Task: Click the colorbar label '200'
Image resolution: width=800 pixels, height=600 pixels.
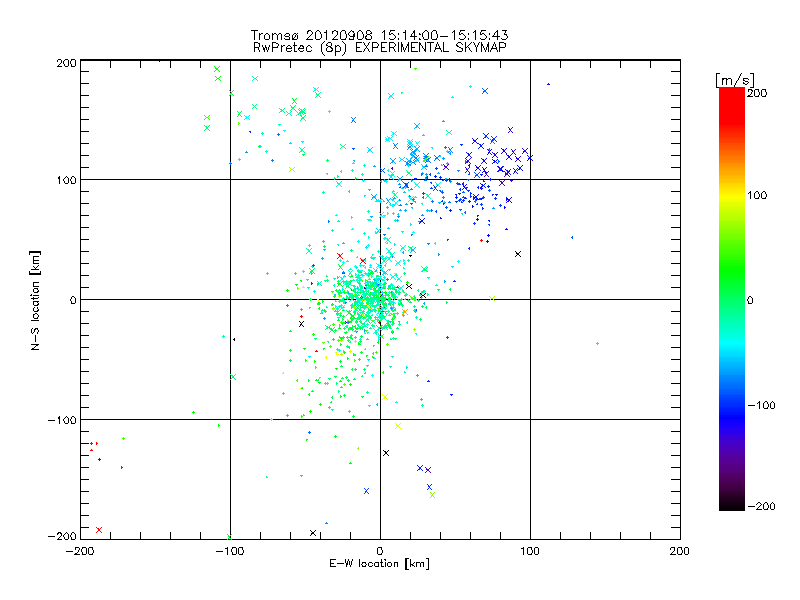Action: coord(757,93)
